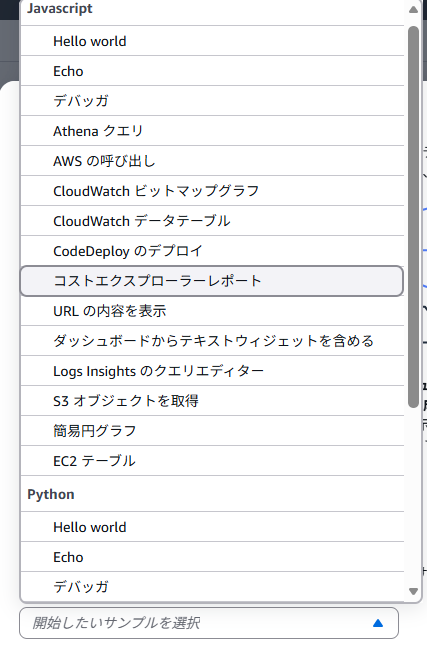The height and width of the screenshot is (645, 427).
Task: Select Javascript Hello world sample
Action: (x=212, y=41)
